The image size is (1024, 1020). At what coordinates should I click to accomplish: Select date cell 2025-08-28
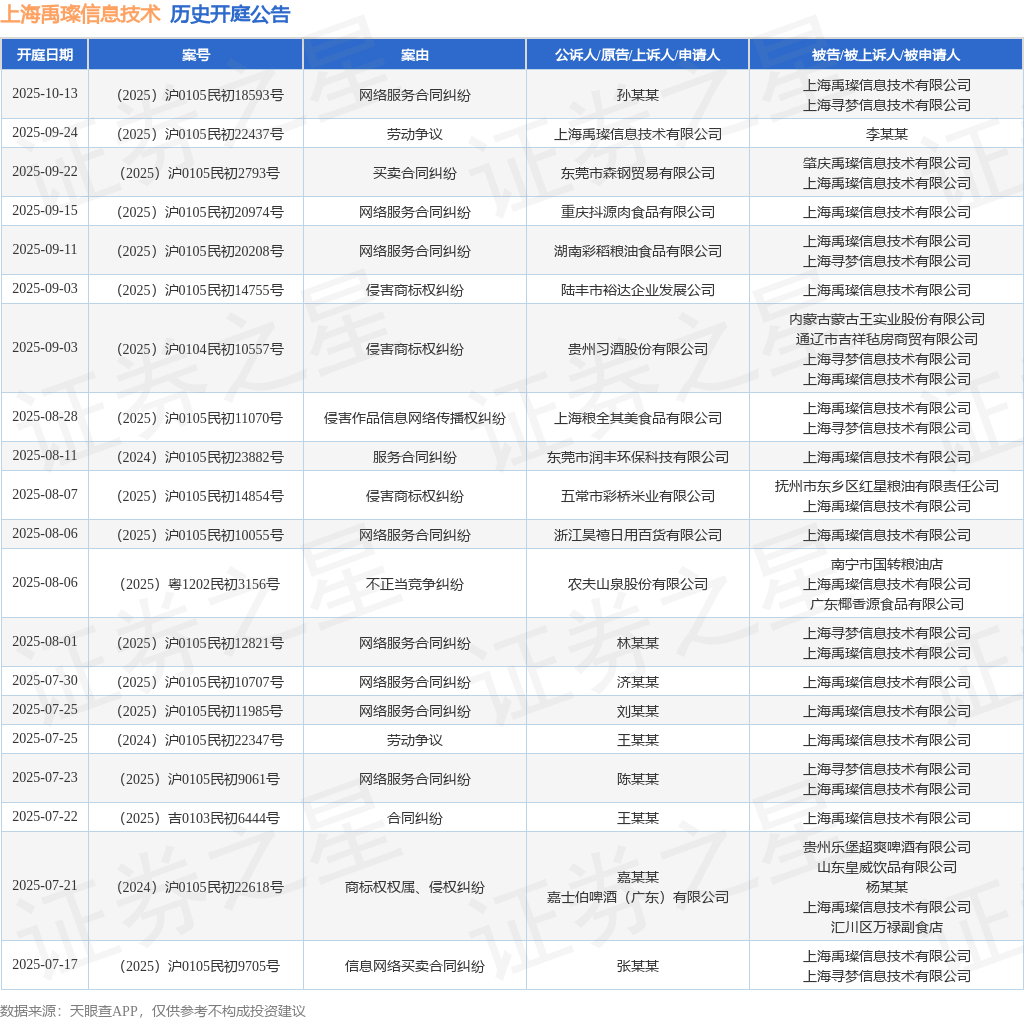tap(44, 417)
